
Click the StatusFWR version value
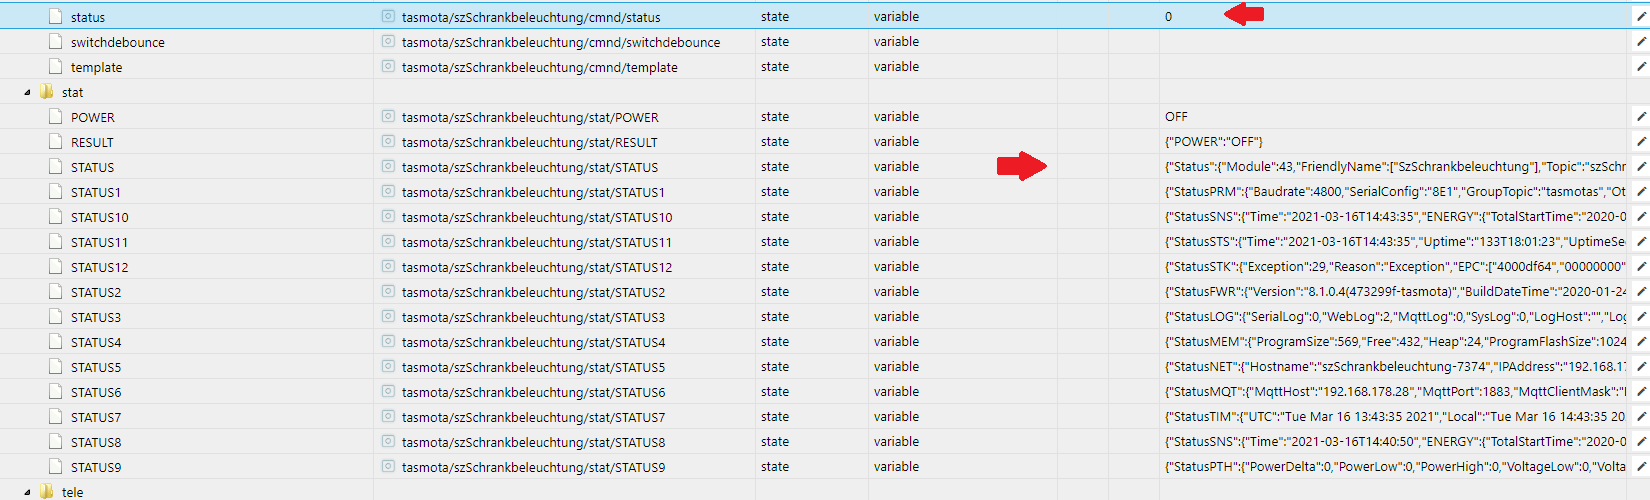pos(1395,292)
